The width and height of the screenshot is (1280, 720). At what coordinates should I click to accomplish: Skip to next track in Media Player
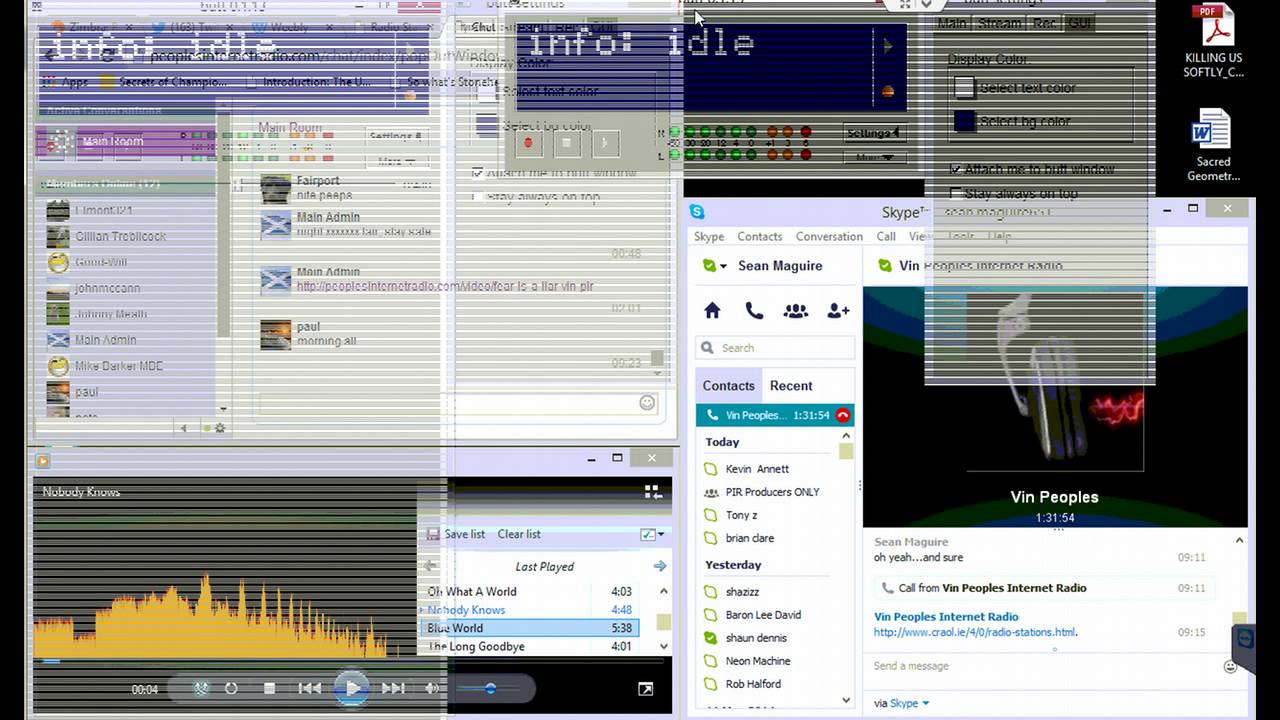point(393,688)
